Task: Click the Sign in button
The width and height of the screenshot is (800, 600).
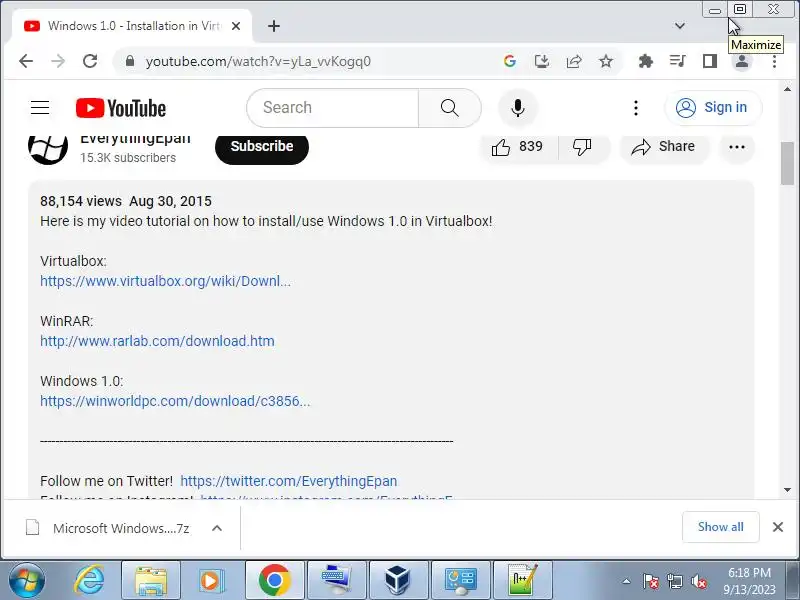Action: point(713,108)
